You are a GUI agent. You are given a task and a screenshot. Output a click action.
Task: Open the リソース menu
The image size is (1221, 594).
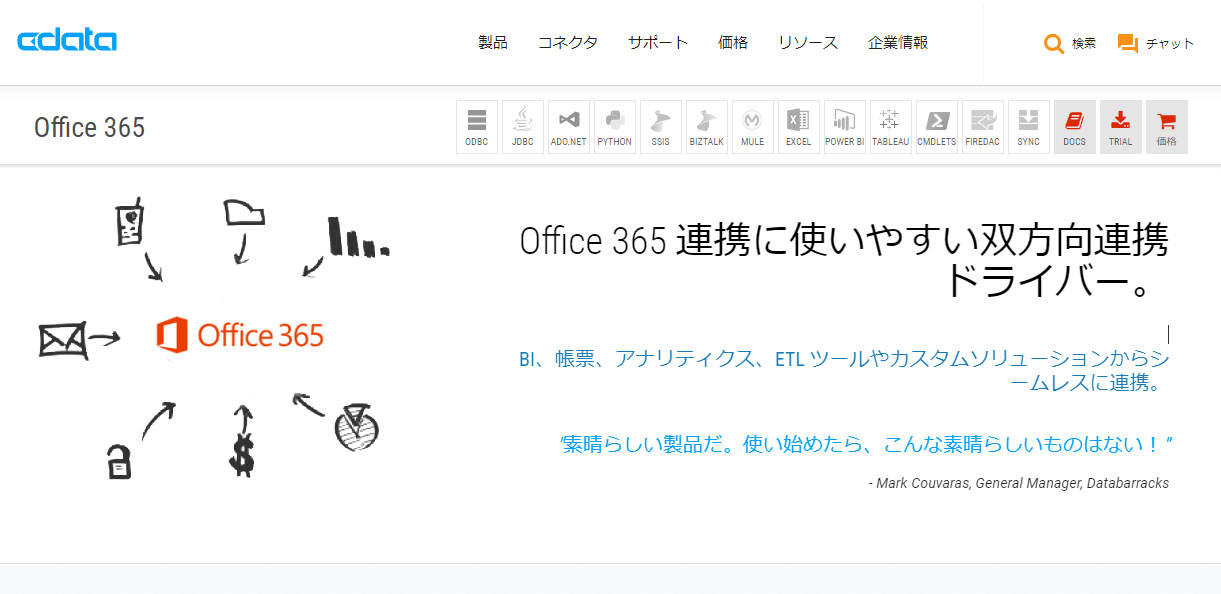808,42
